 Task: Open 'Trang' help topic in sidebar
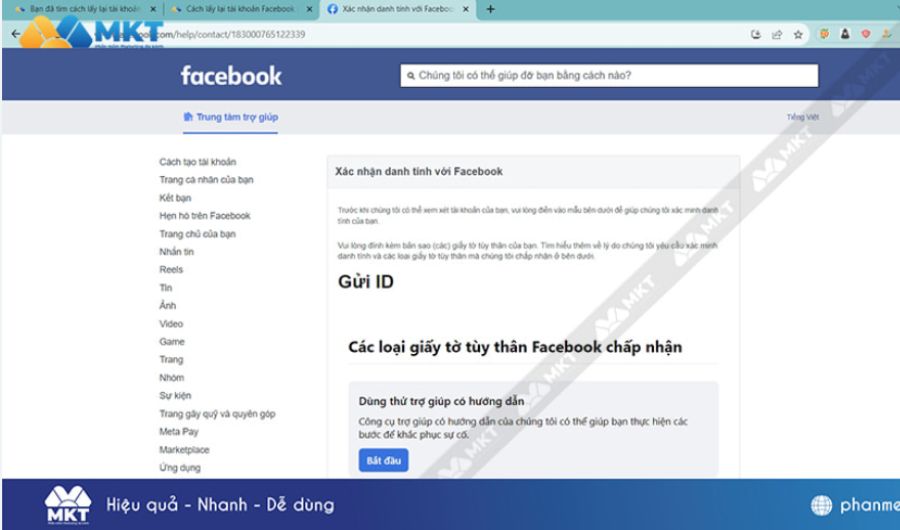click(171, 359)
